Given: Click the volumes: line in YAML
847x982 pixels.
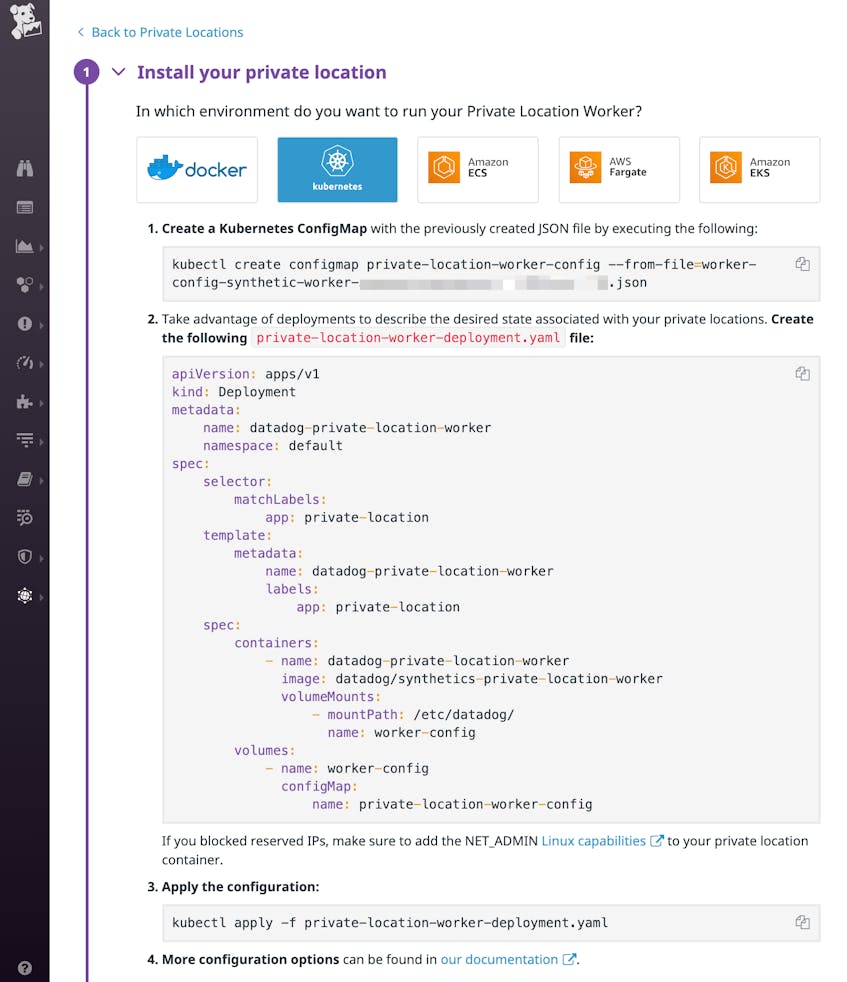Looking at the screenshot, I should (x=264, y=751).
